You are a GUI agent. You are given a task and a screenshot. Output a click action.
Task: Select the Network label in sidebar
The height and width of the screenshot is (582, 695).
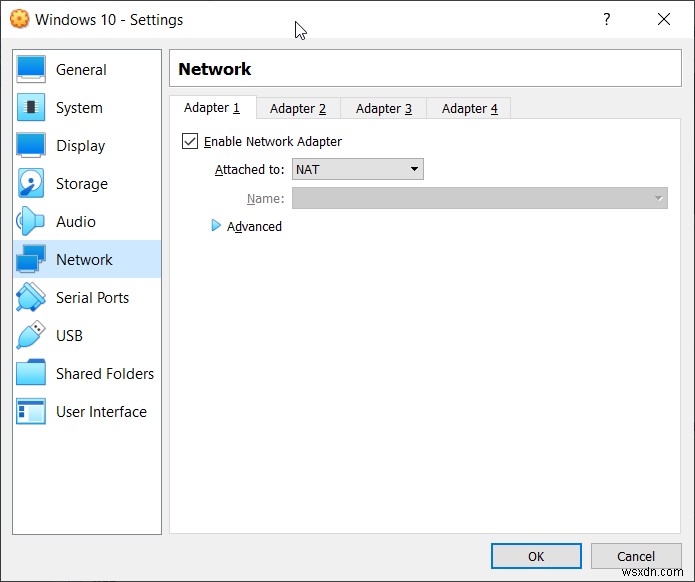pos(84,259)
